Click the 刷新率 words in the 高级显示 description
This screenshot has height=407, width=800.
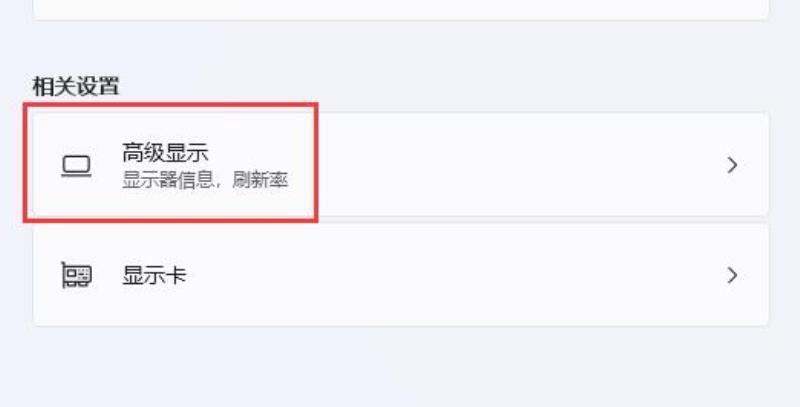[x=260, y=180]
